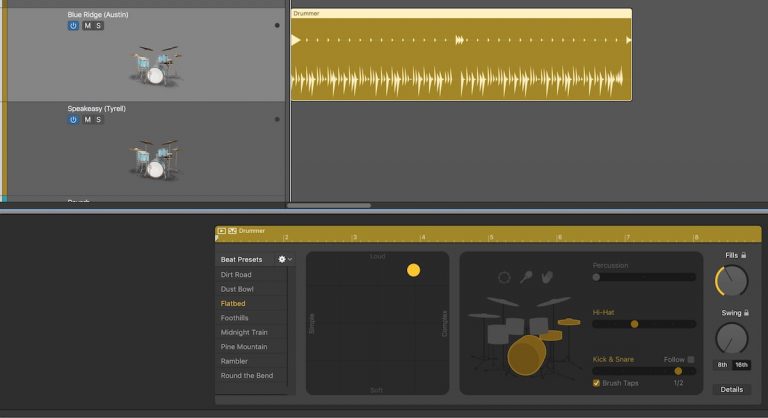Pick the Round the Bend preset
This screenshot has width=768, height=418.
(x=247, y=375)
